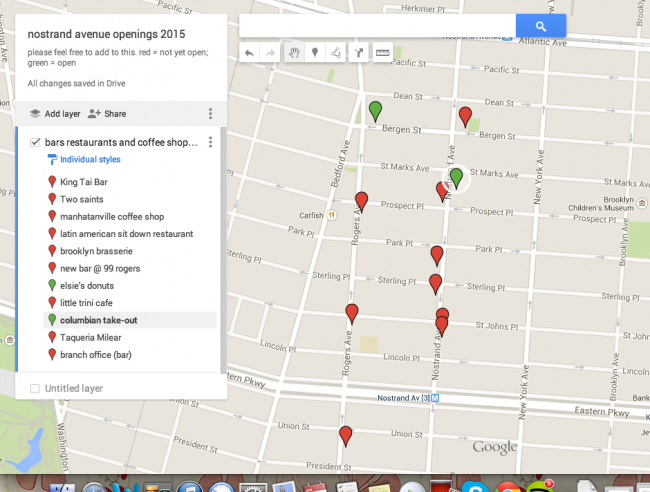650x492 pixels.
Task: Click the red pin at Bergen St and Nostrand
Action: click(465, 116)
